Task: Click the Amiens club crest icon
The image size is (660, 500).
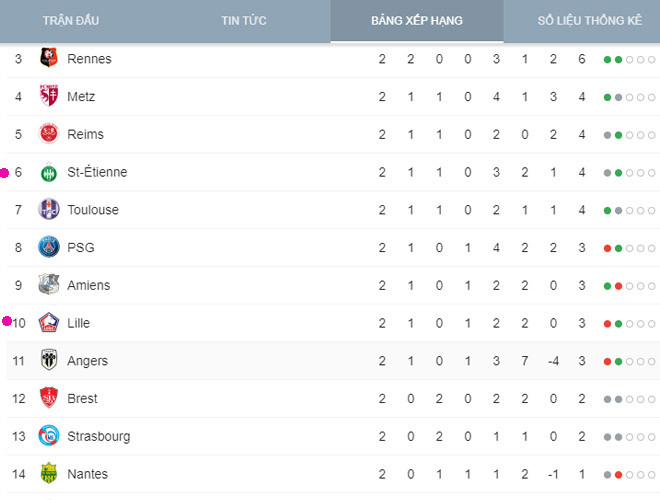Action: [x=48, y=285]
